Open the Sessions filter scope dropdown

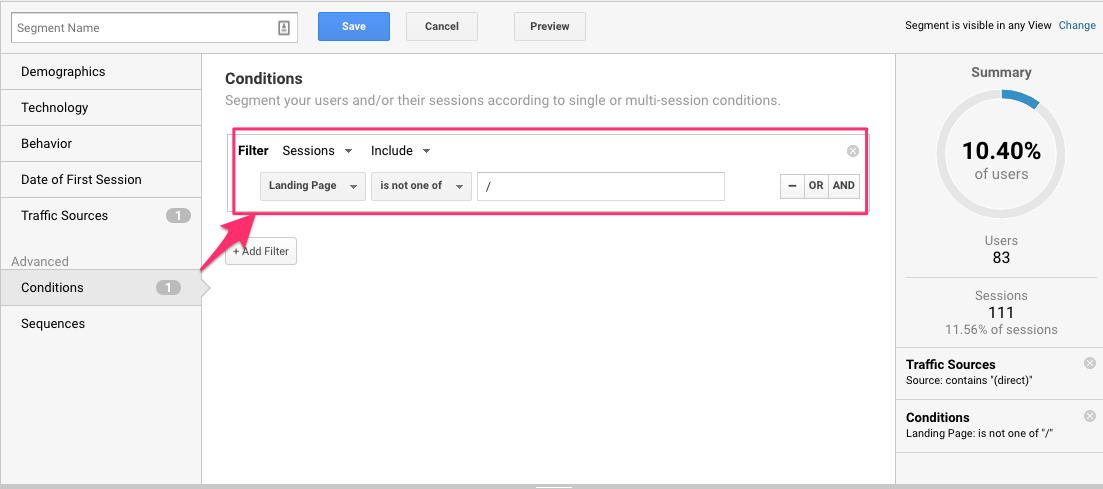click(x=317, y=151)
